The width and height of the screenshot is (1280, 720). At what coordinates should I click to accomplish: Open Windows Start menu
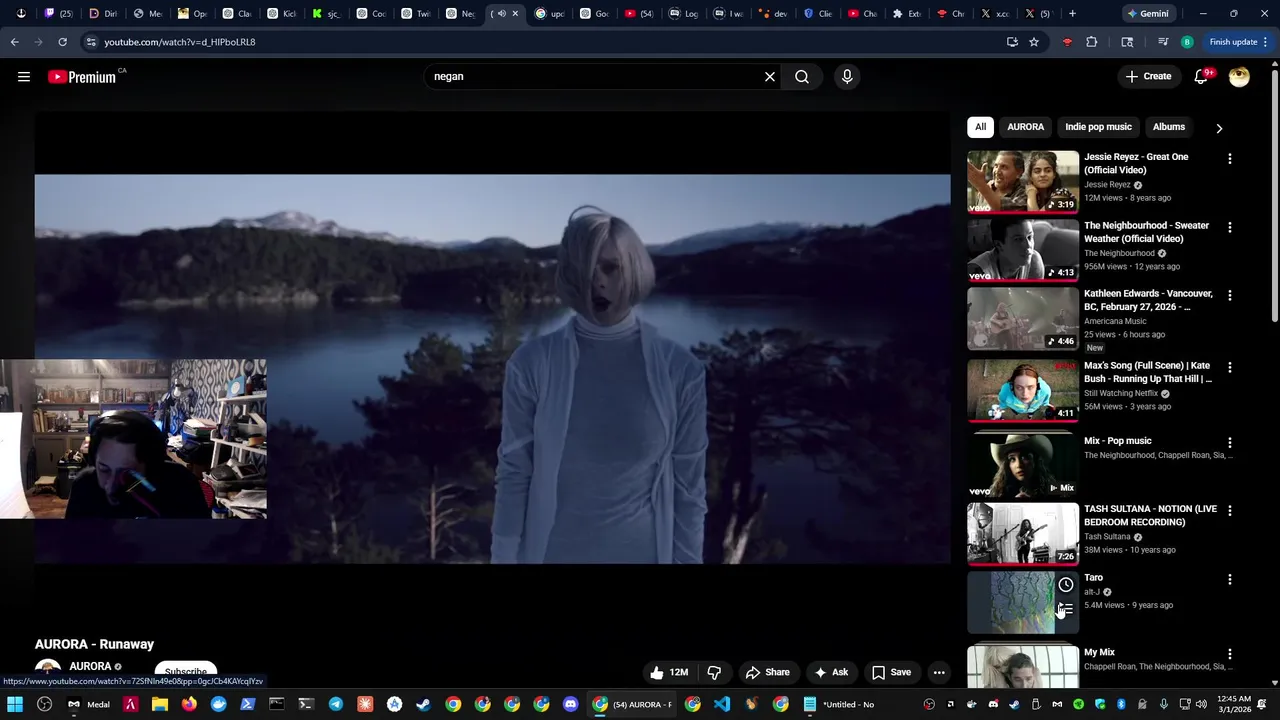[15, 704]
